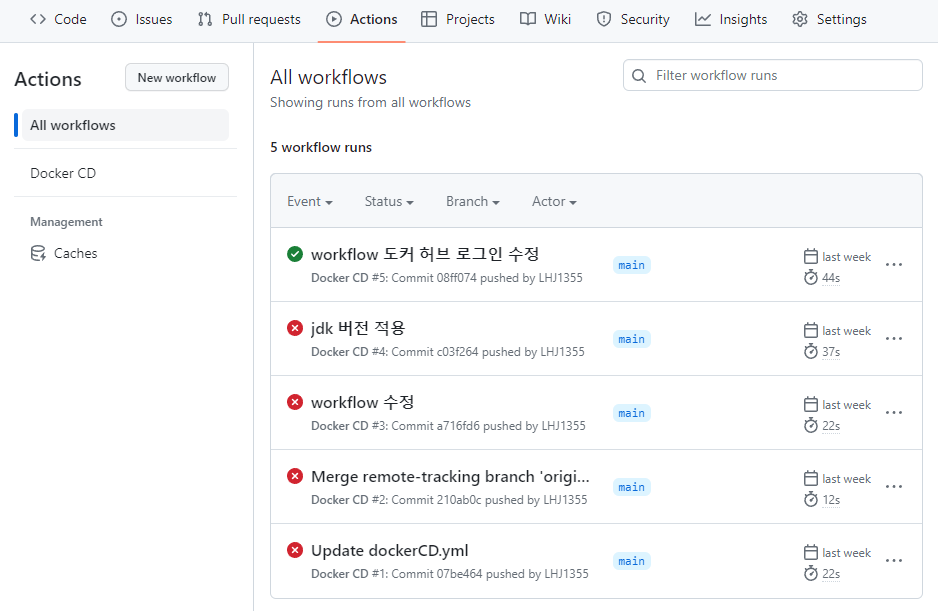This screenshot has height=611, width=938.
Task: Click main branch label on run #2
Action: pos(632,487)
